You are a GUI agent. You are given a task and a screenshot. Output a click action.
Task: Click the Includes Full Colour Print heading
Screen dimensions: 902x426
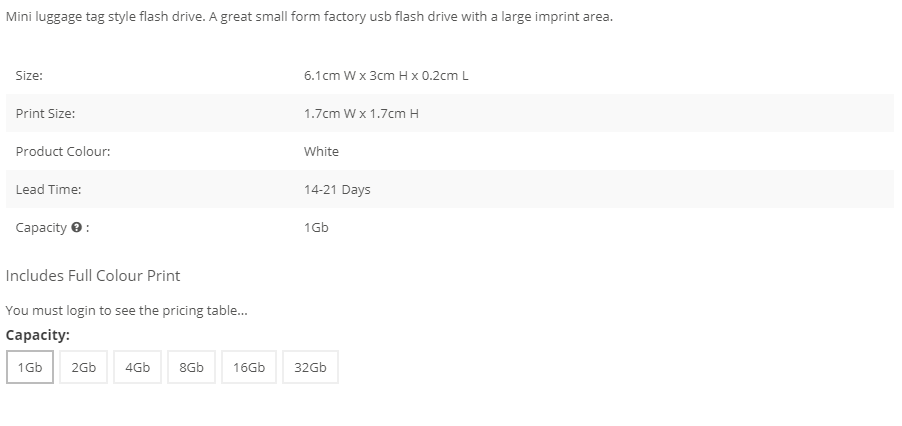[x=93, y=276]
